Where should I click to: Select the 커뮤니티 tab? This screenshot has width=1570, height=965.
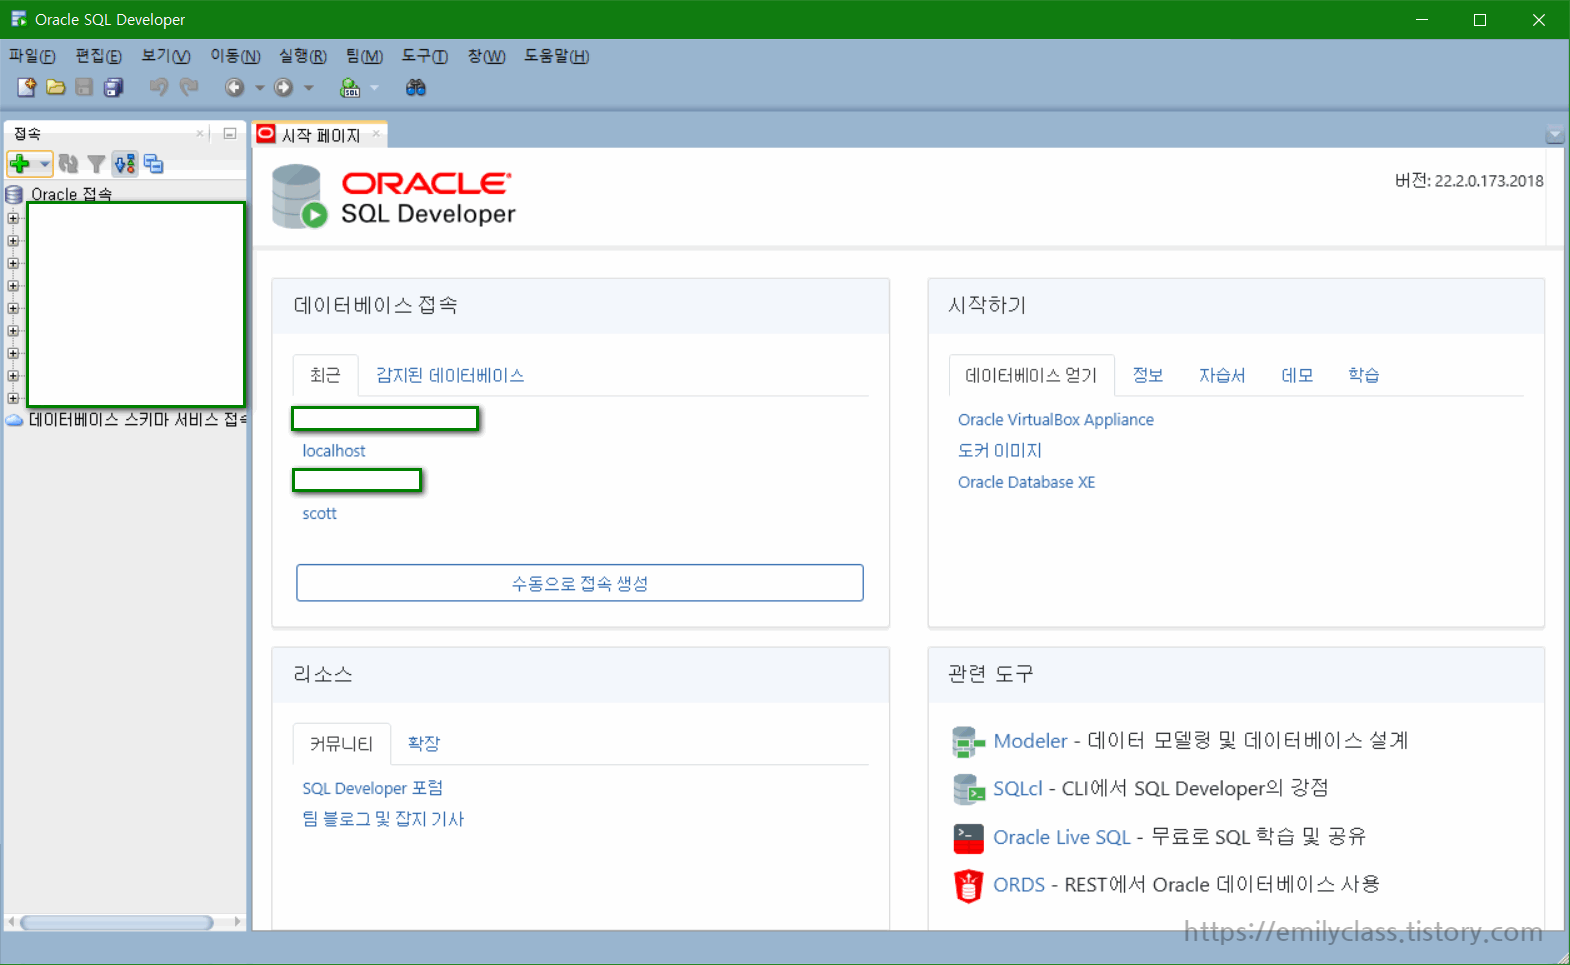click(341, 743)
